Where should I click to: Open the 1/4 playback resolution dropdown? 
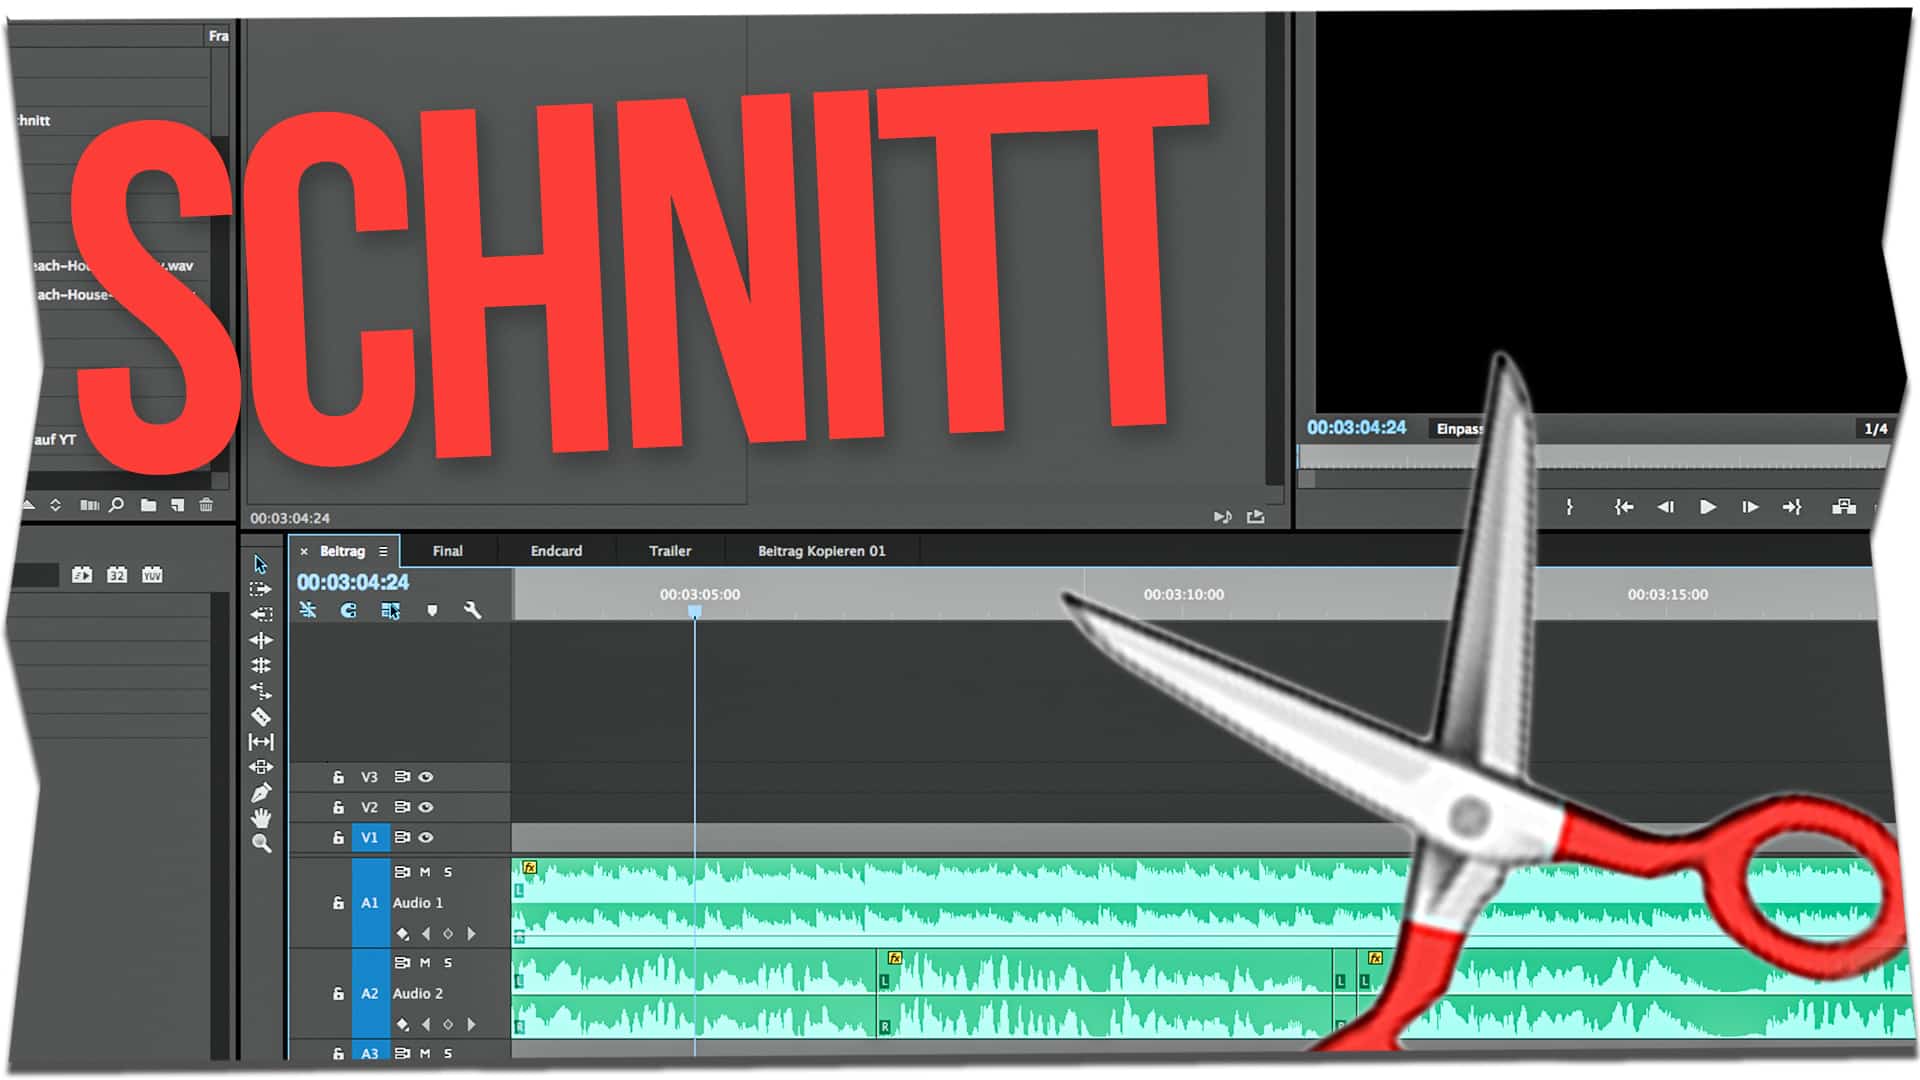1875,429
